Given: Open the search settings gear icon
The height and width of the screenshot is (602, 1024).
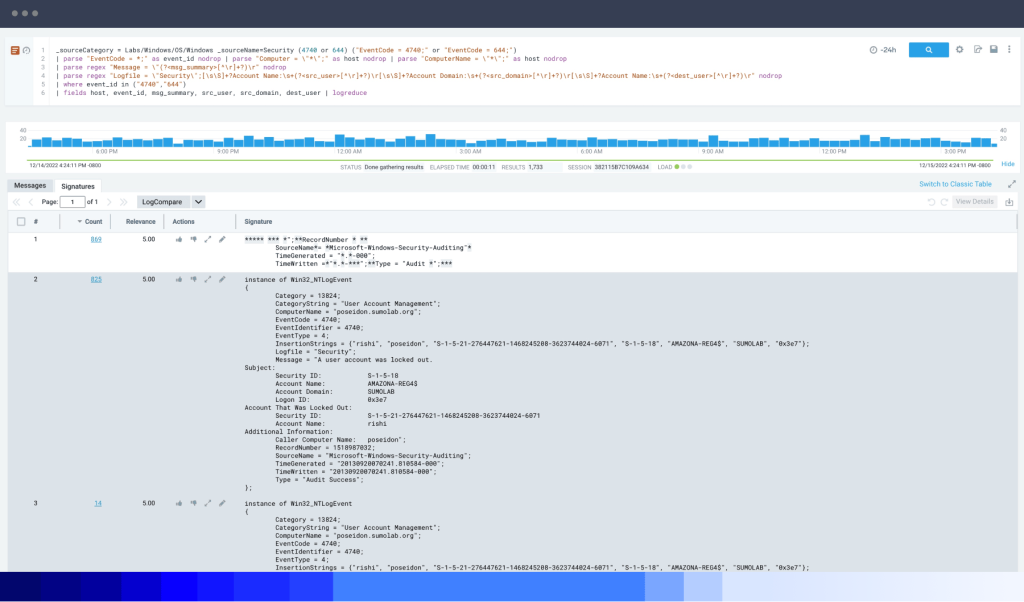Looking at the screenshot, I should pos(960,49).
